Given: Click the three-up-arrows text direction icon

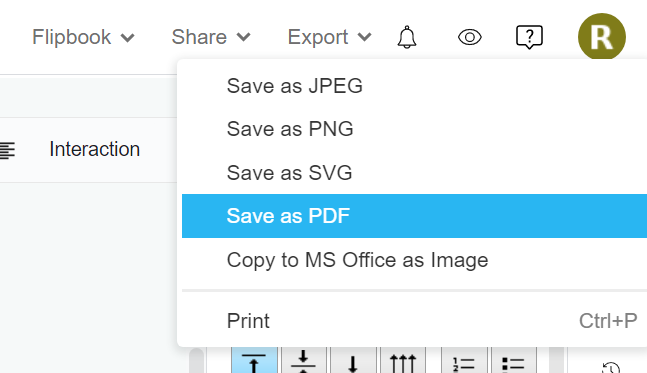Looking at the screenshot, I should tap(403, 360).
